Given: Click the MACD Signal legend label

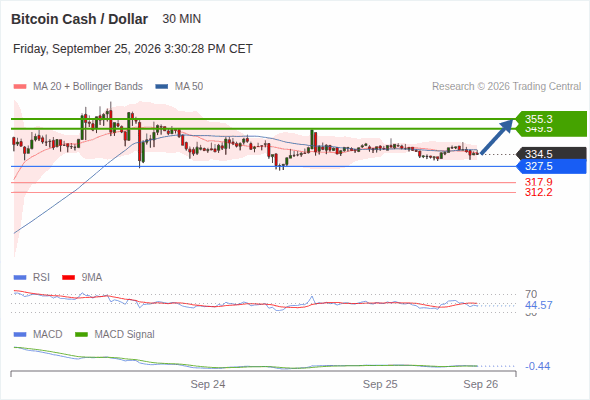Looking at the screenshot, I should tap(125, 335).
